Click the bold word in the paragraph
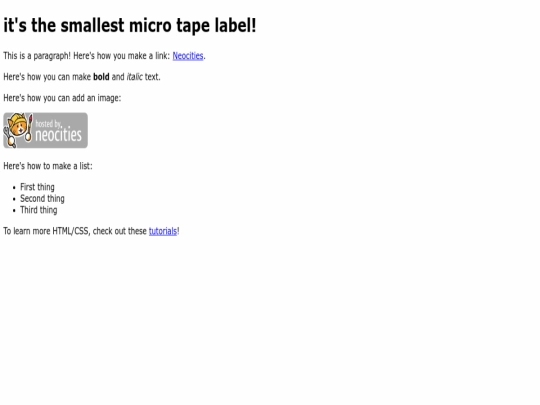 coord(101,77)
